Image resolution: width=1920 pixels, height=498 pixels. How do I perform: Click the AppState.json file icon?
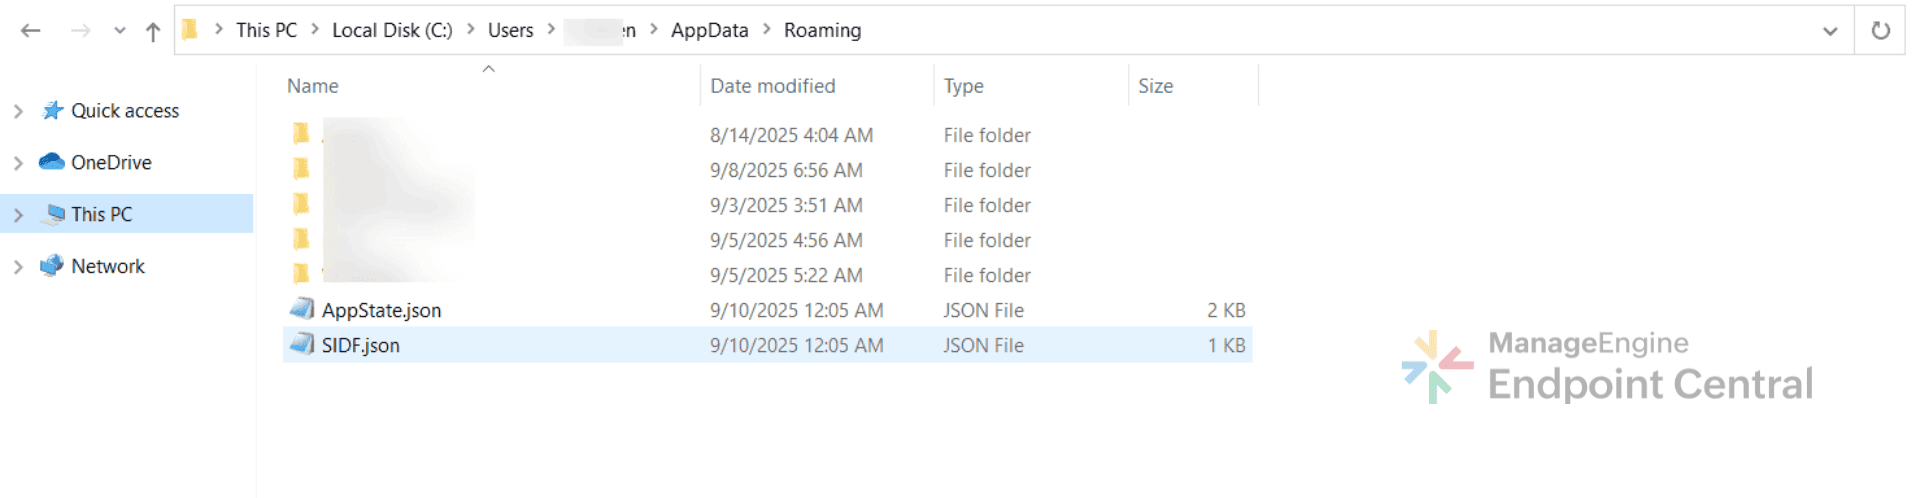pyautogui.click(x=302, y=309)
